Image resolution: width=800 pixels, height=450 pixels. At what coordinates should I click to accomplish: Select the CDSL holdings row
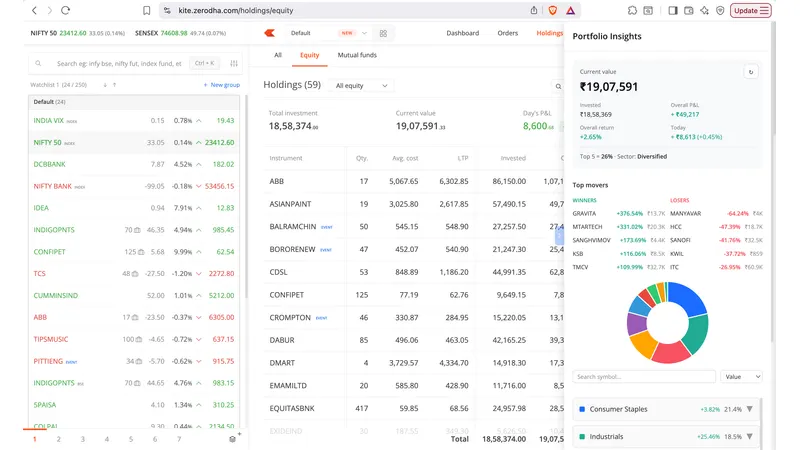413,272
